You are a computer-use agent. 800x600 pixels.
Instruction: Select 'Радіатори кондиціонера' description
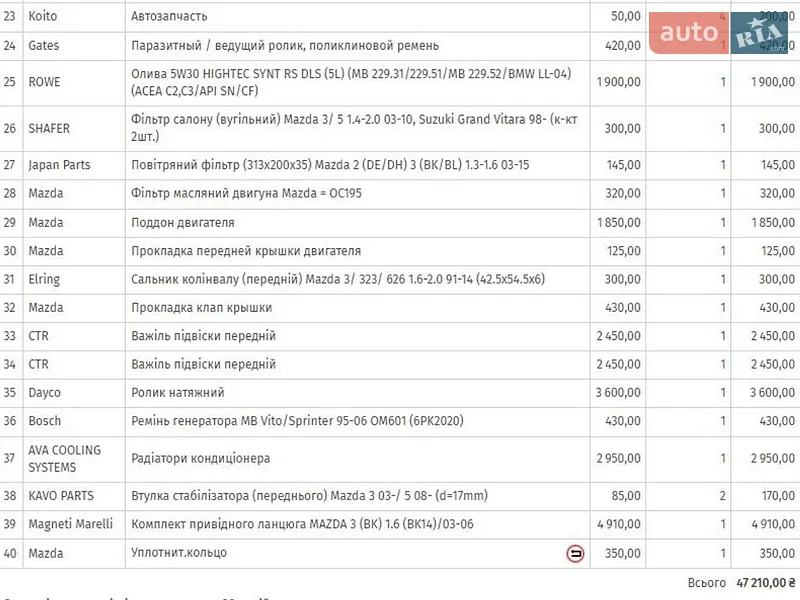pos(201,459)
